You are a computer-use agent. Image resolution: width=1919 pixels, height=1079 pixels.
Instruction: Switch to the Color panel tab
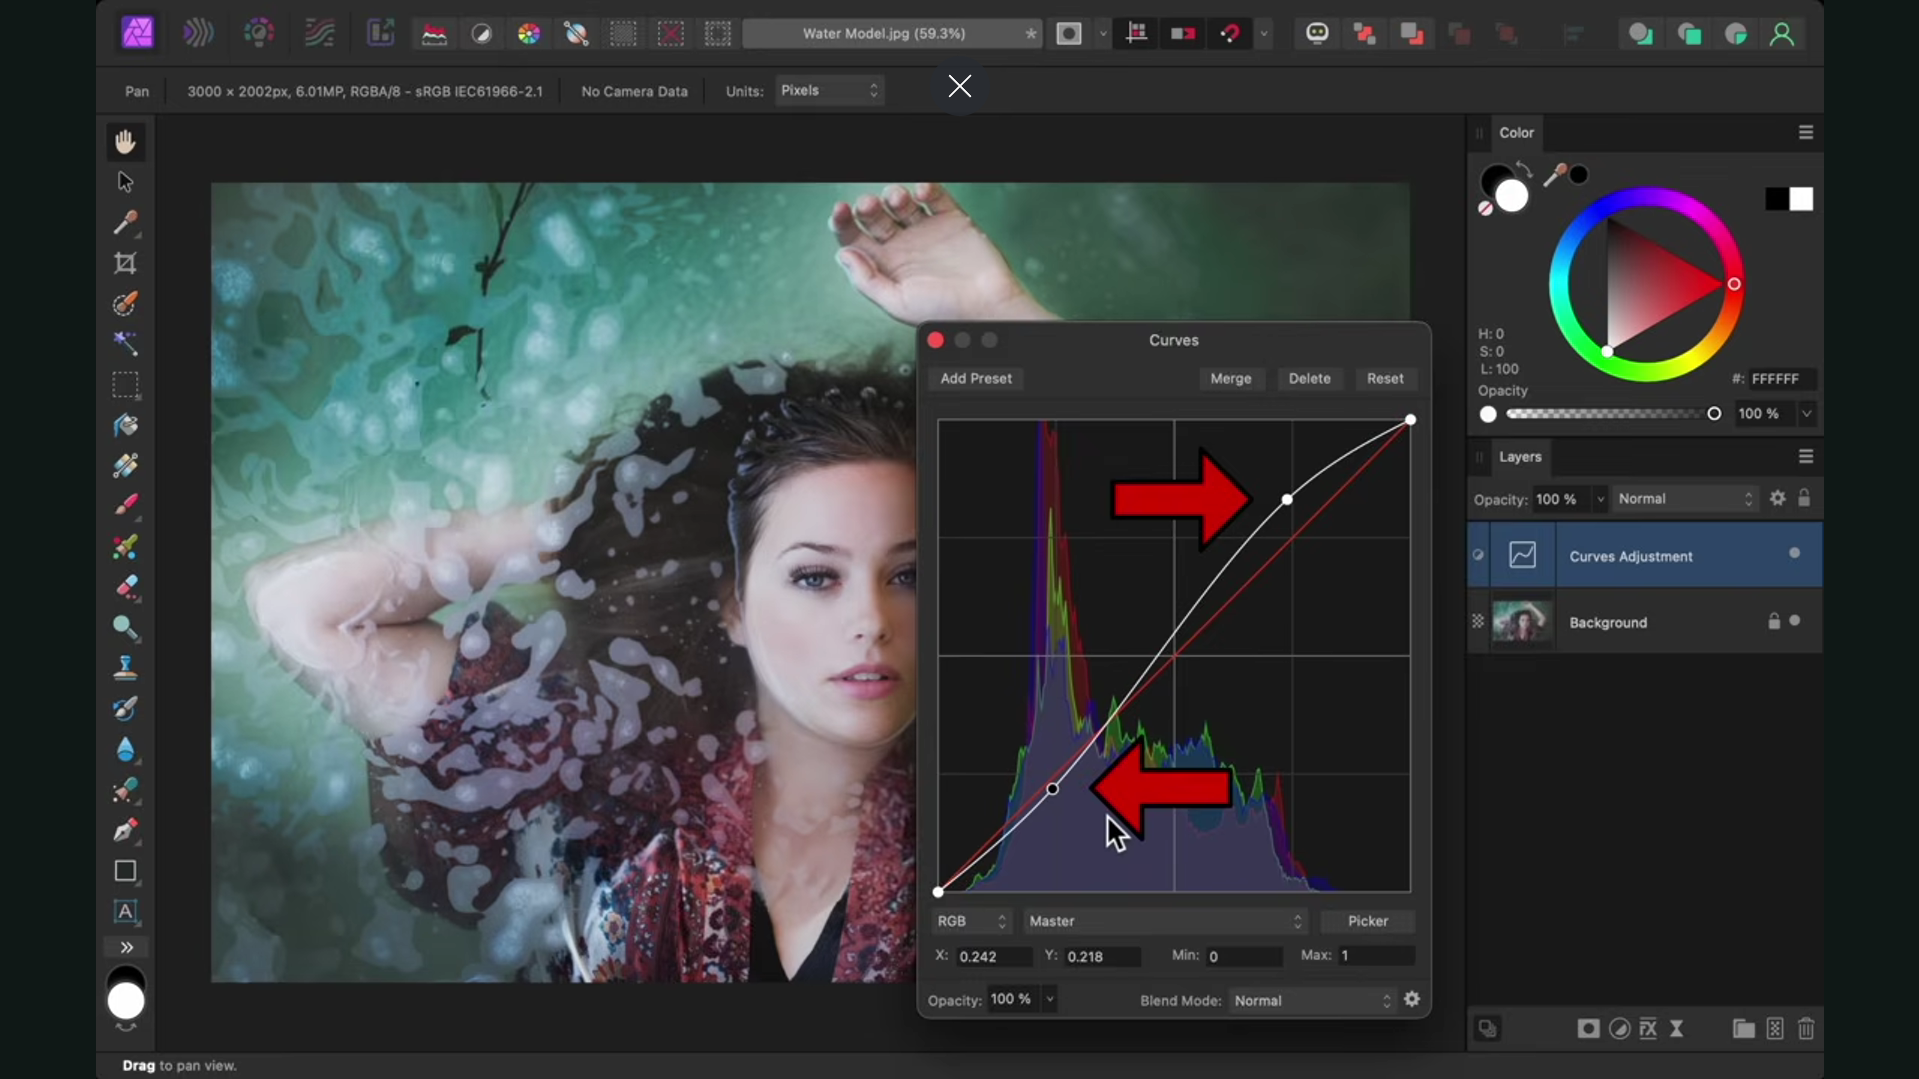(x=1516, y=132)
